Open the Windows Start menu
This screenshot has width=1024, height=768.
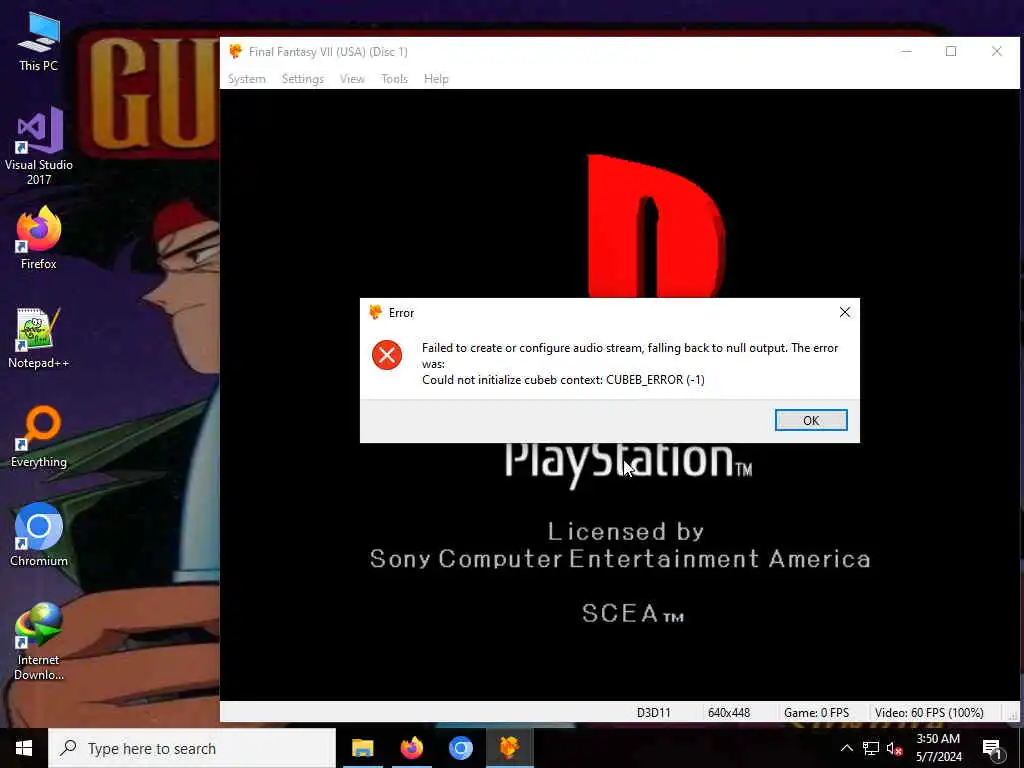click(x=24, y=748)
